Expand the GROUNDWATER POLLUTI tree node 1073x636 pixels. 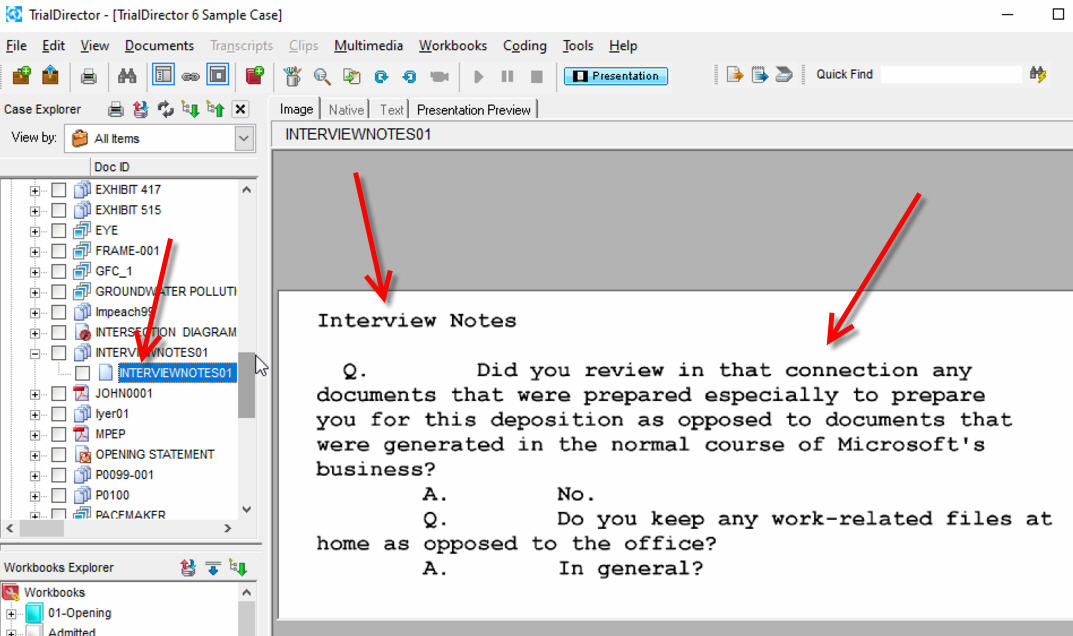34,292
